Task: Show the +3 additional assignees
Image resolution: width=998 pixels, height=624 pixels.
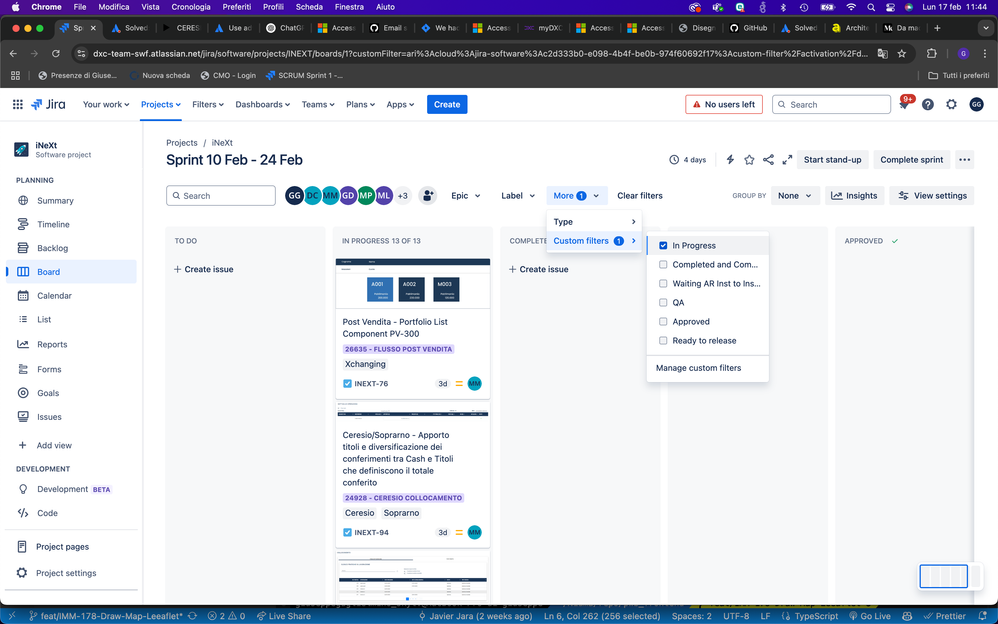Action: click(402, 195)
